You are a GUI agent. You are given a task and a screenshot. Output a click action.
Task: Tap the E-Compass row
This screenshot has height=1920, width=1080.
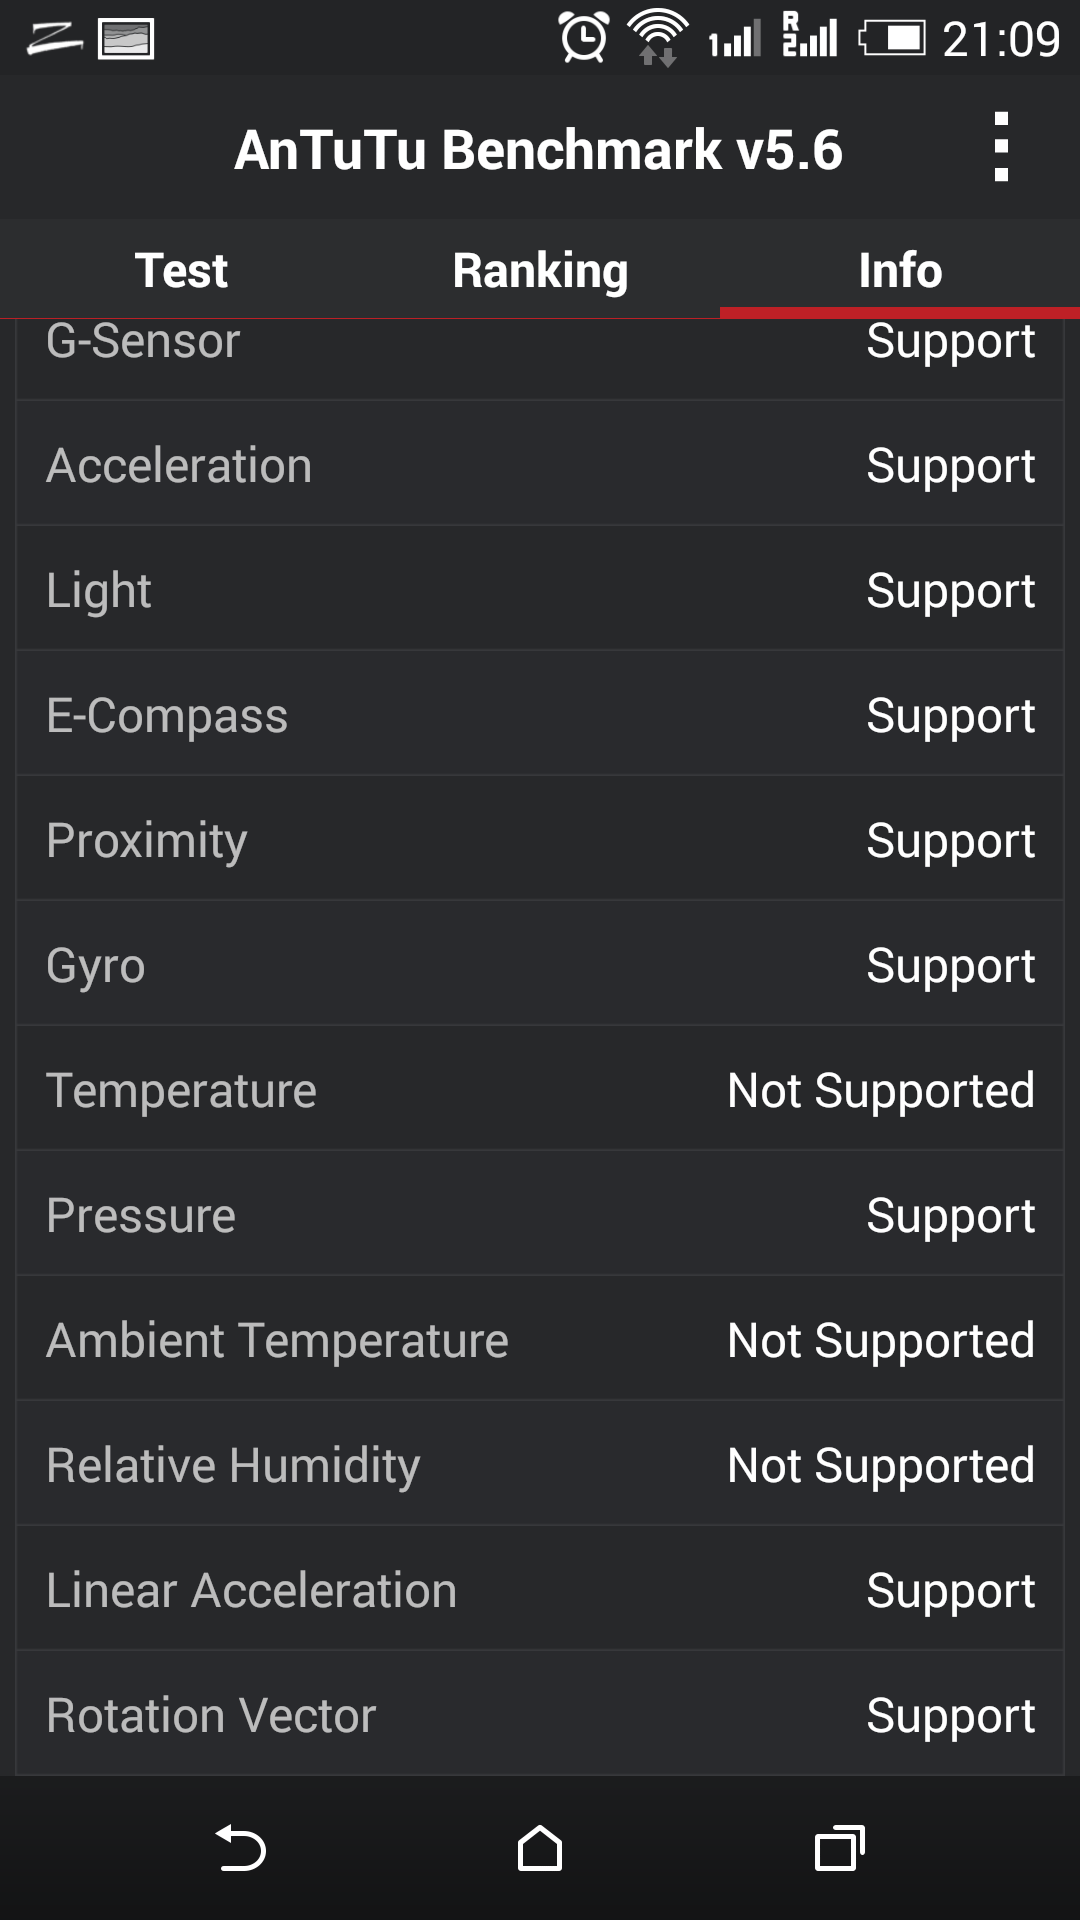pyautogui.click(x=540, y=714)
